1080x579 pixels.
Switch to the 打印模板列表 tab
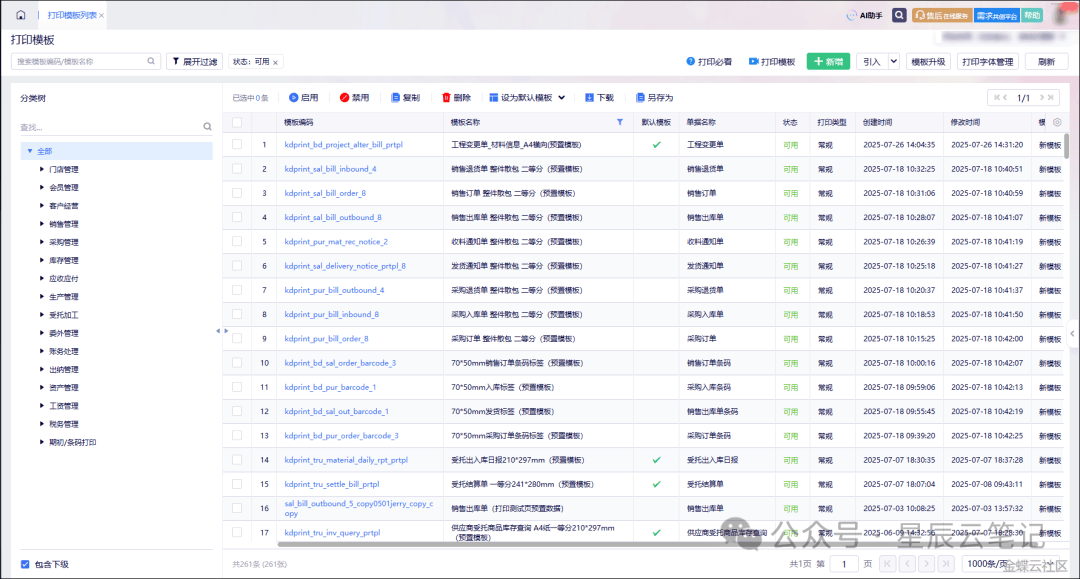click(72, 15)
